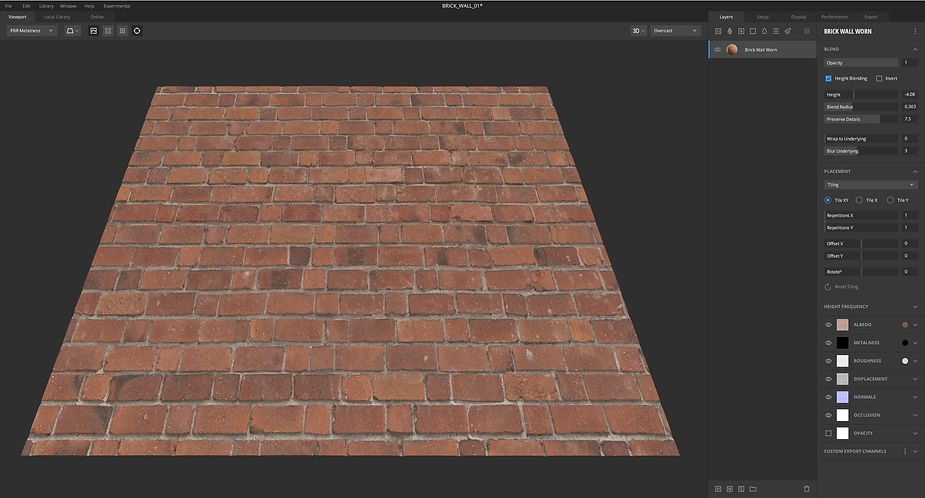
Task: Expand the Height Frequency section
Action: point(915,307)
